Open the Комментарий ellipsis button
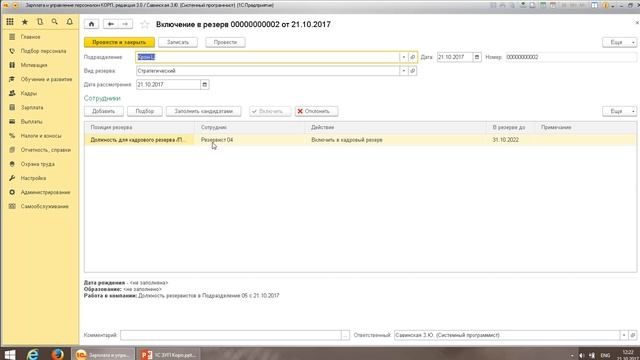Image resolution: width=640 pixels, height=360 pixels. tap(345, 335)
